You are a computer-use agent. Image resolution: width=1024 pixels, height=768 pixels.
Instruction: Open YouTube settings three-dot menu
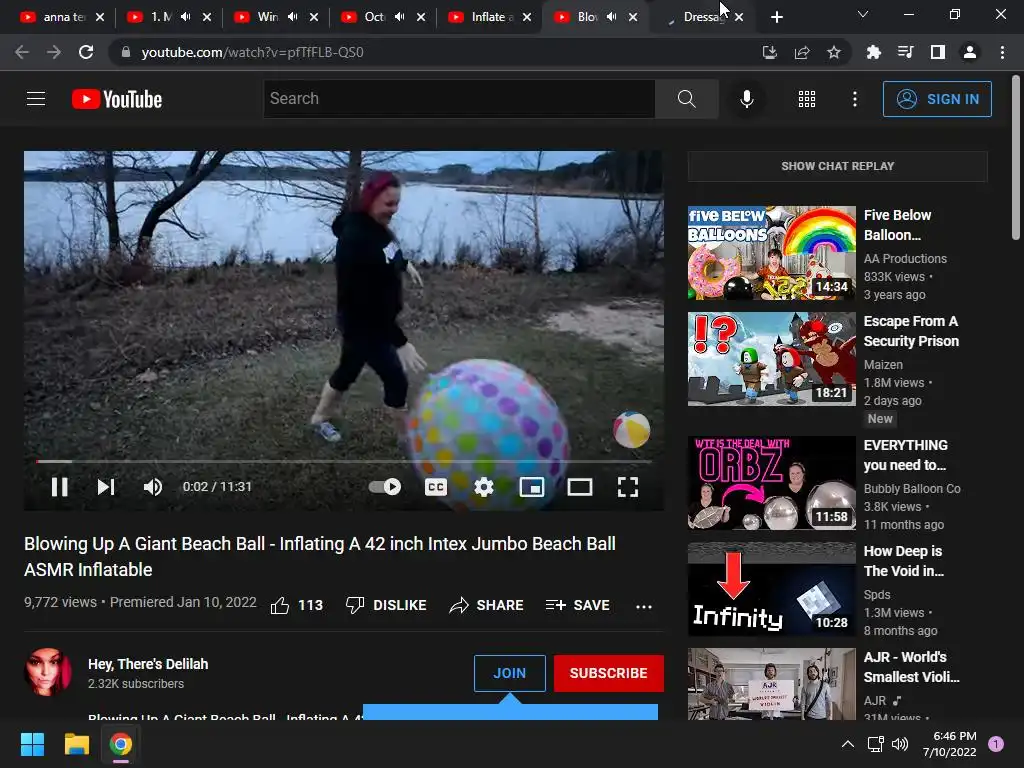coord(855,99)
